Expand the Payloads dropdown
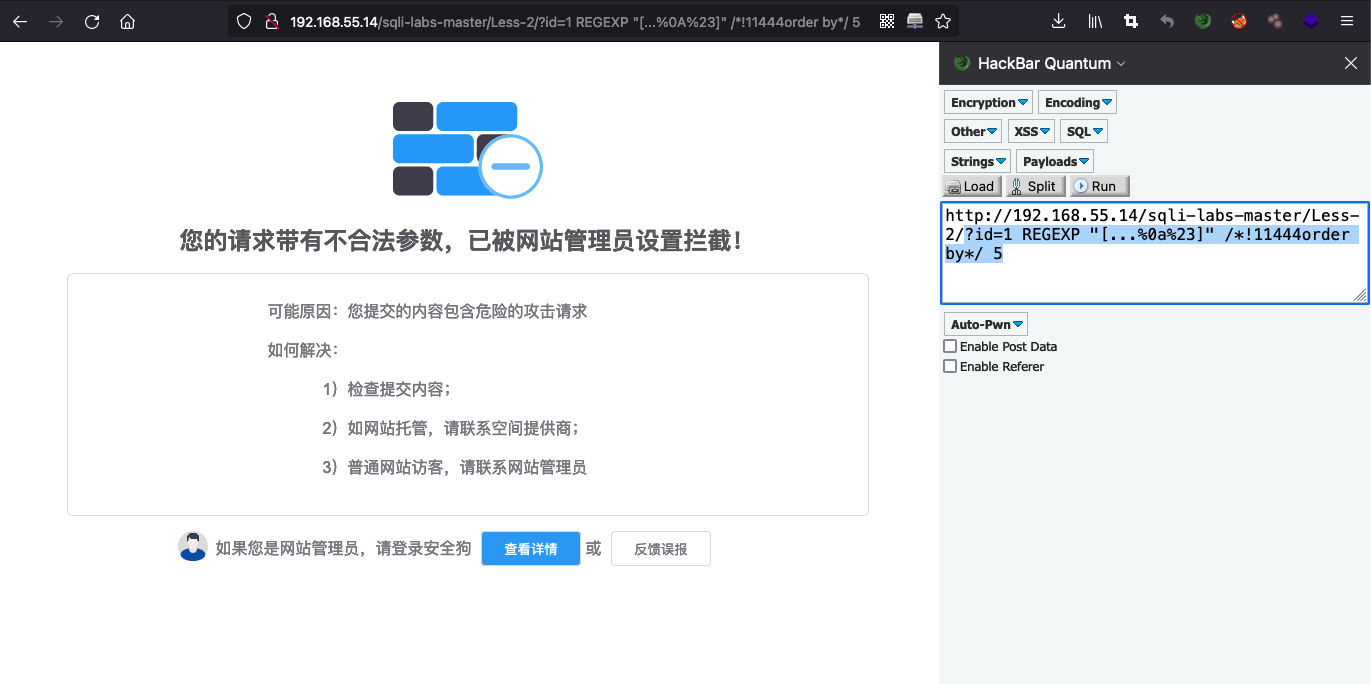This screenshot has height=684, width=1371. pos(1055,161)
